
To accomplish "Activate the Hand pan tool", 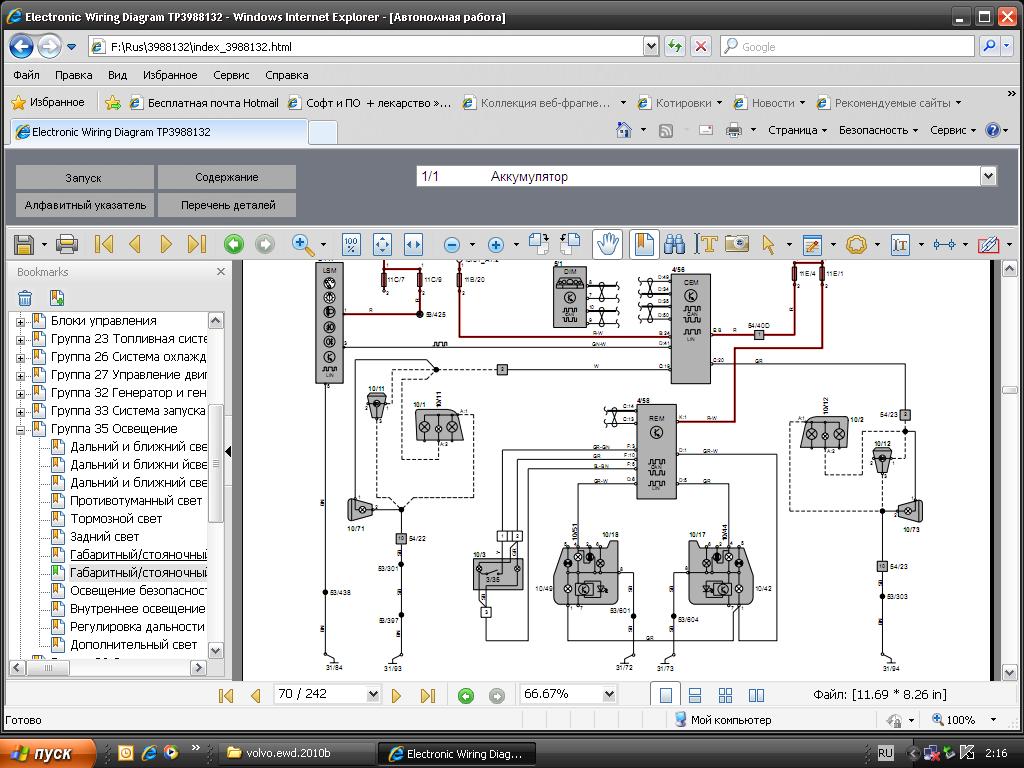I will pyautogui.click(x=607, y=244).
